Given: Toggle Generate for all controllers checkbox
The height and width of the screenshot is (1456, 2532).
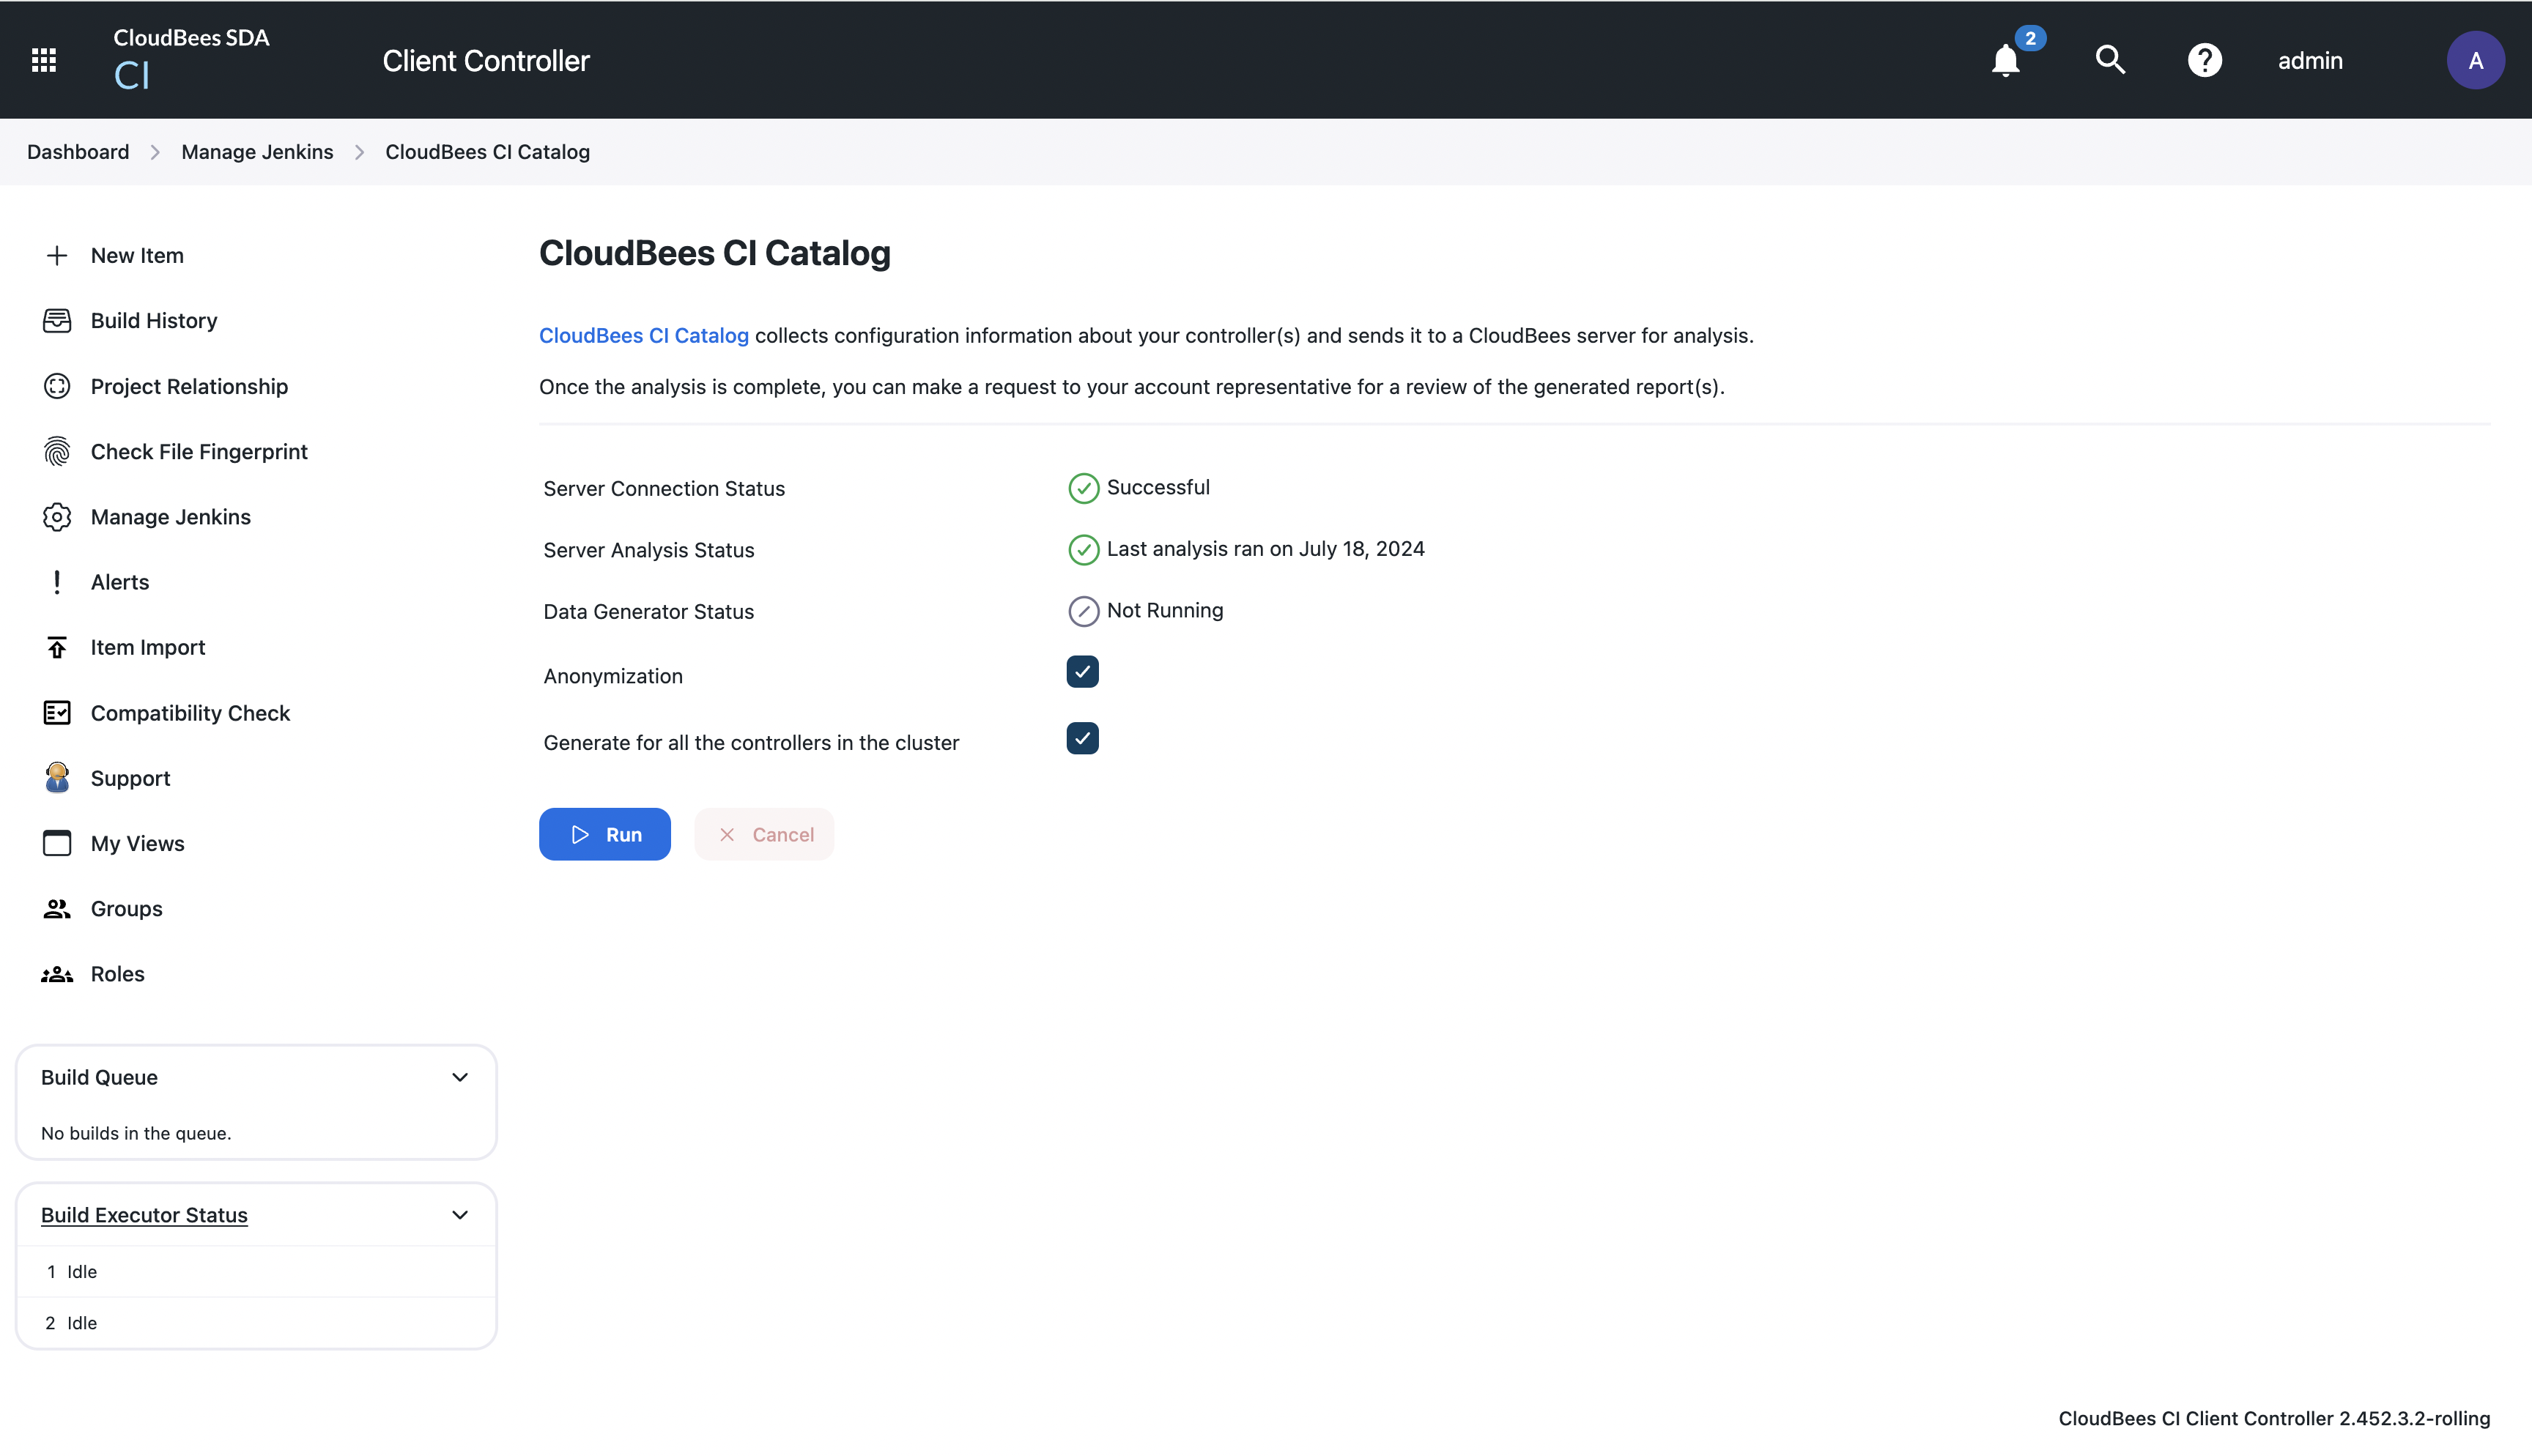Looking at the screenshot, I should pyautogui.click(x=1082, y=738).
